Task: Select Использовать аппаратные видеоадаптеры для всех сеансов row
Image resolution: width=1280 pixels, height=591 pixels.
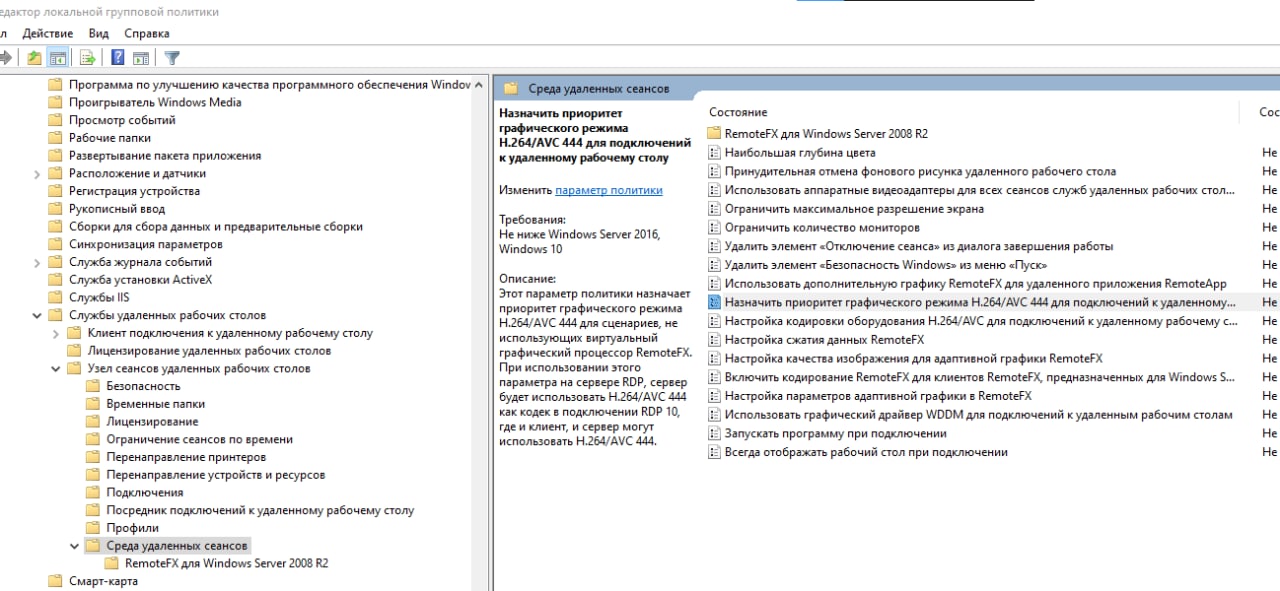Action: 980,190
